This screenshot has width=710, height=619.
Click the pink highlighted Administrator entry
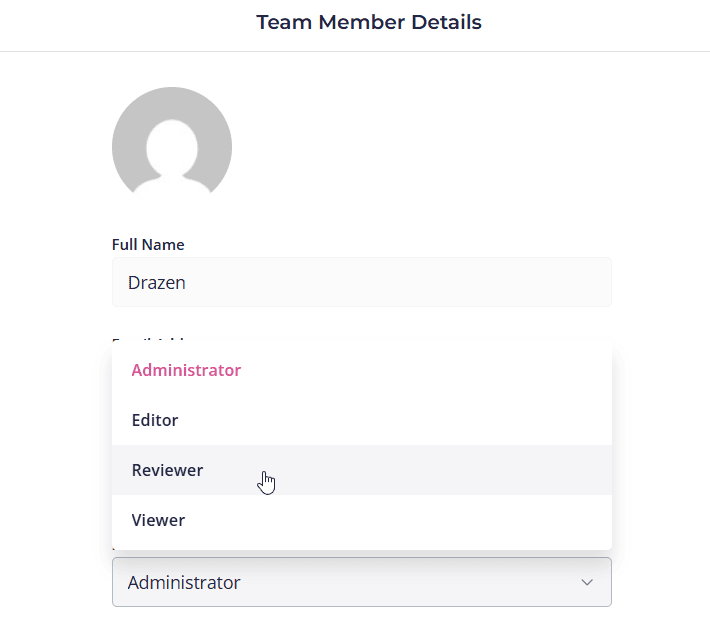pos(186,370)
